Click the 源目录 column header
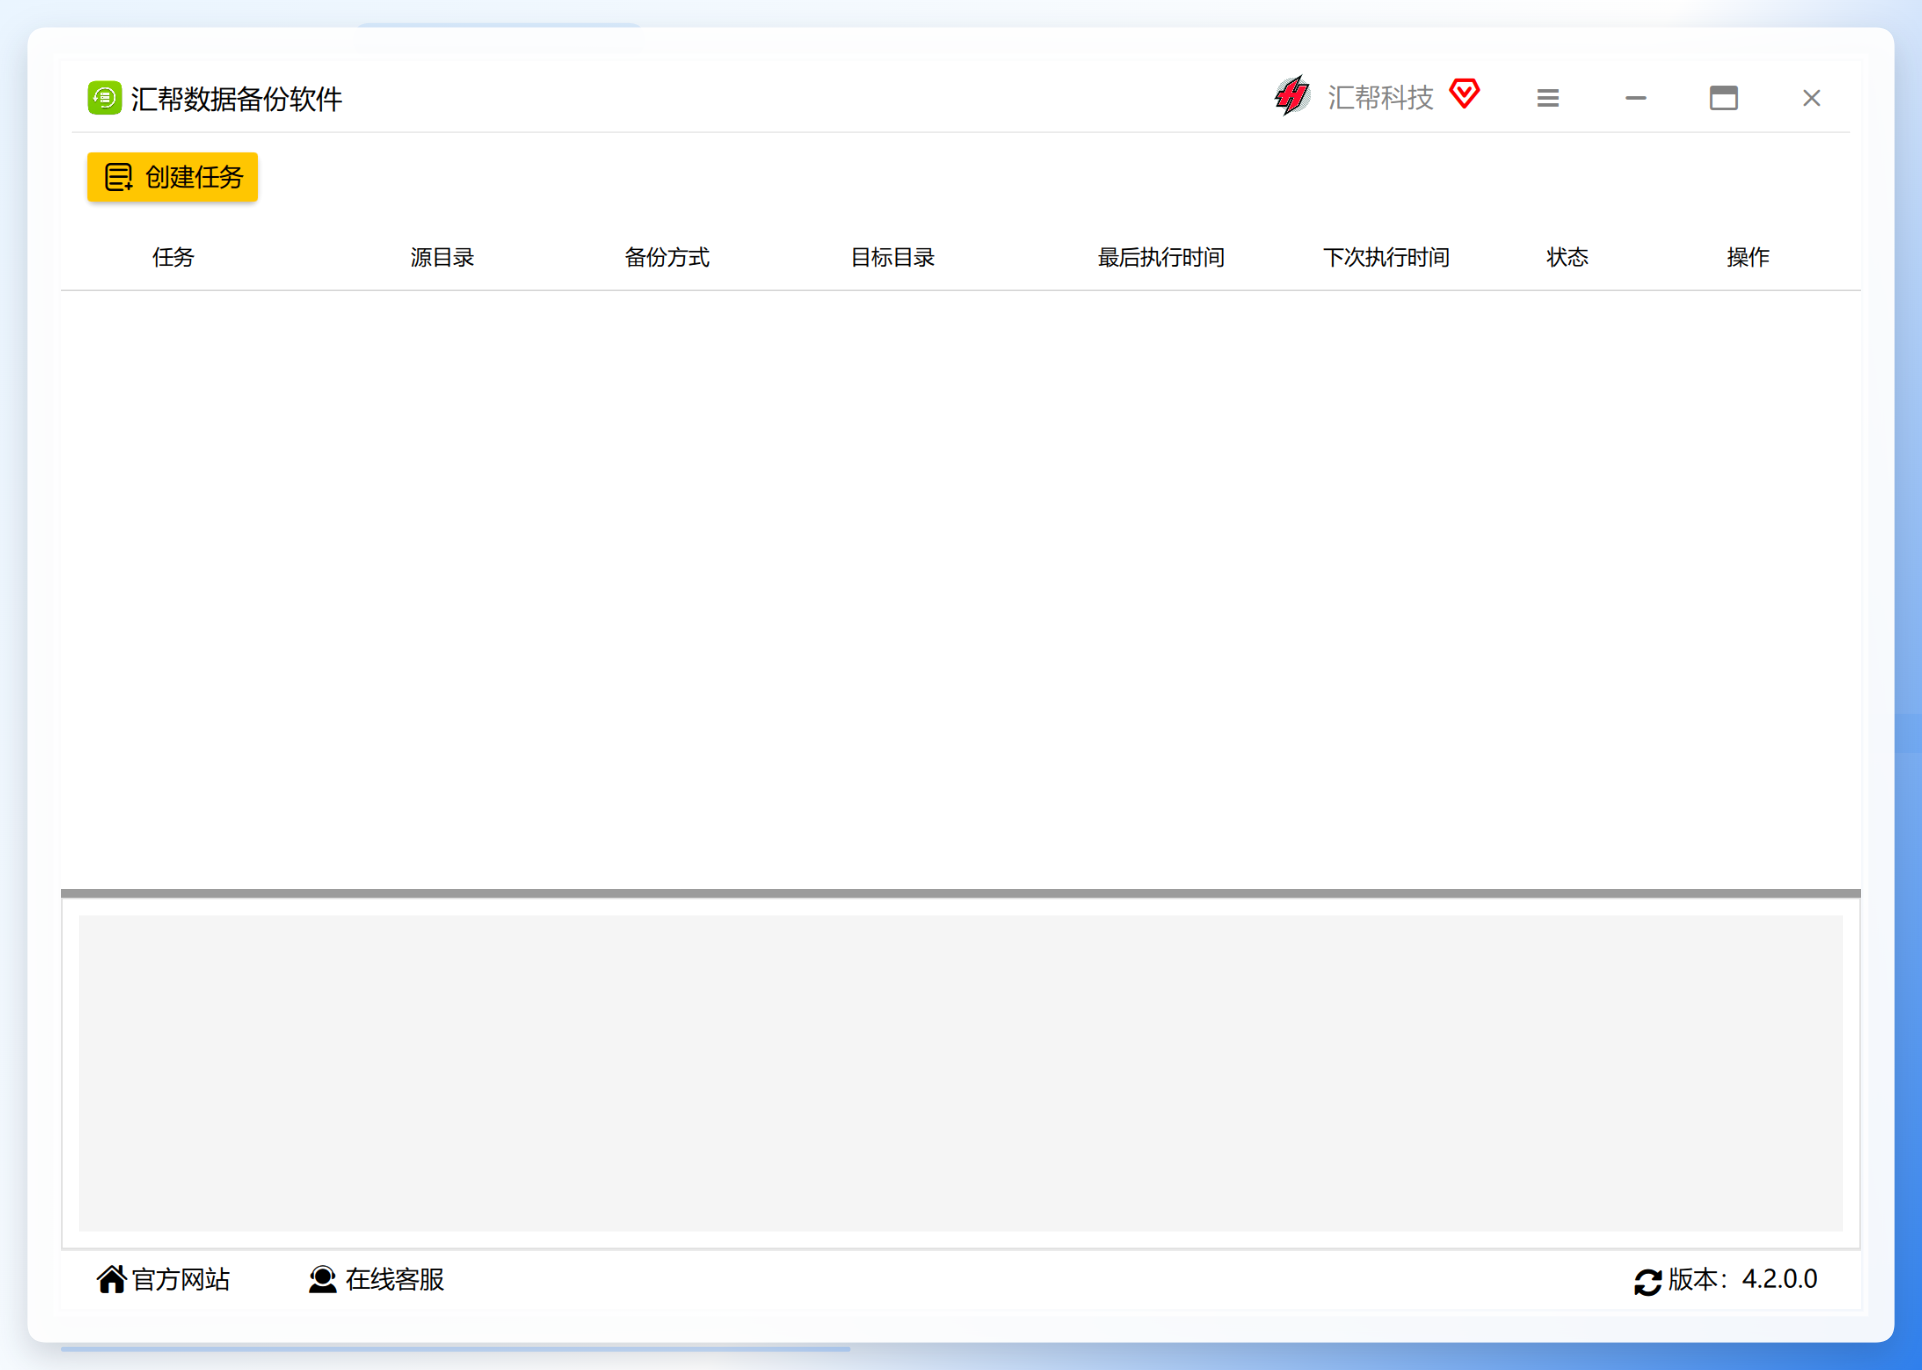Screen dimensions: 1922x1370 point(442,257)
